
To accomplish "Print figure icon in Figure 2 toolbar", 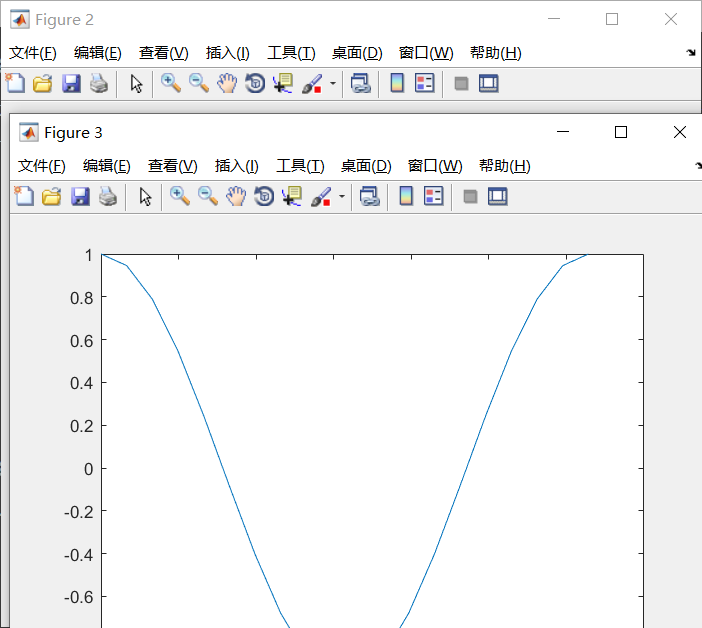I will pyautogui.click(x=99, y=84).
